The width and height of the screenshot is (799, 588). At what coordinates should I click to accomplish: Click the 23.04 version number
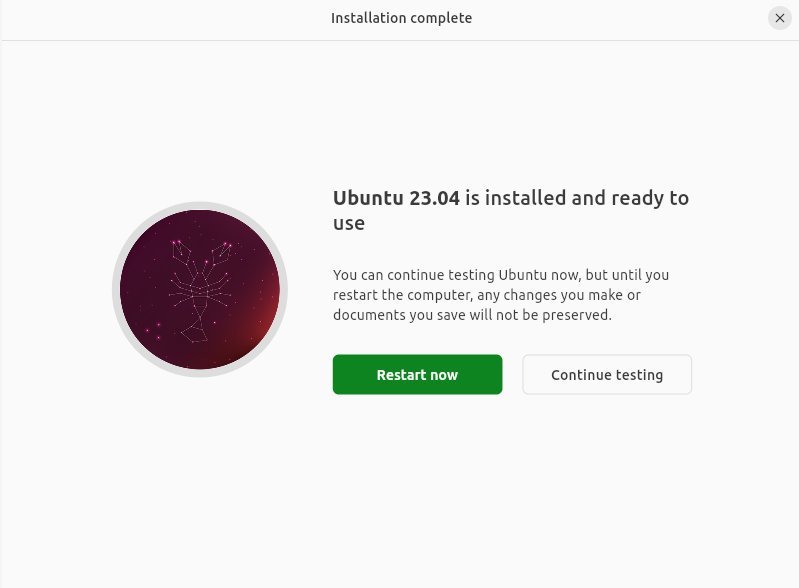pyautogui.click(x=435, y=198)
